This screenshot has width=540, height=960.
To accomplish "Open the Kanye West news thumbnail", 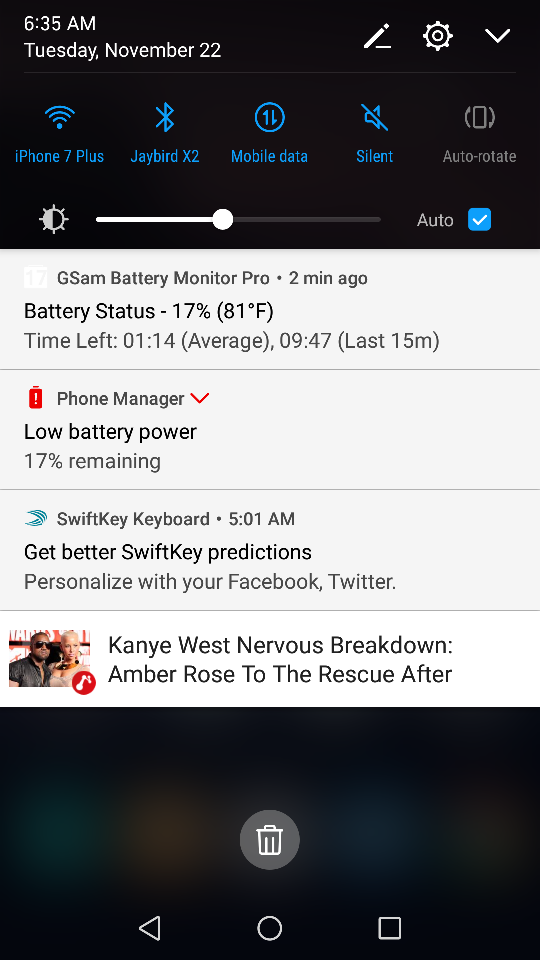I will [50, 659].
